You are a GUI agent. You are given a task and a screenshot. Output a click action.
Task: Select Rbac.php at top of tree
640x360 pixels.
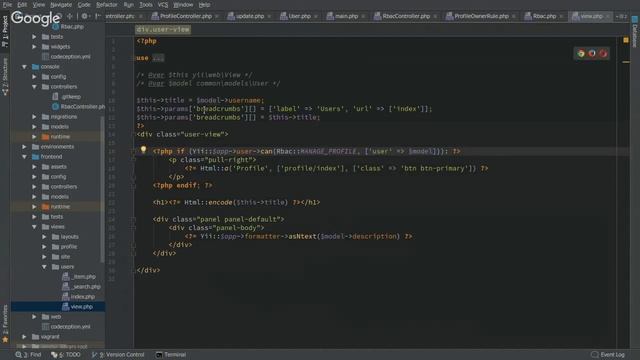68,27
